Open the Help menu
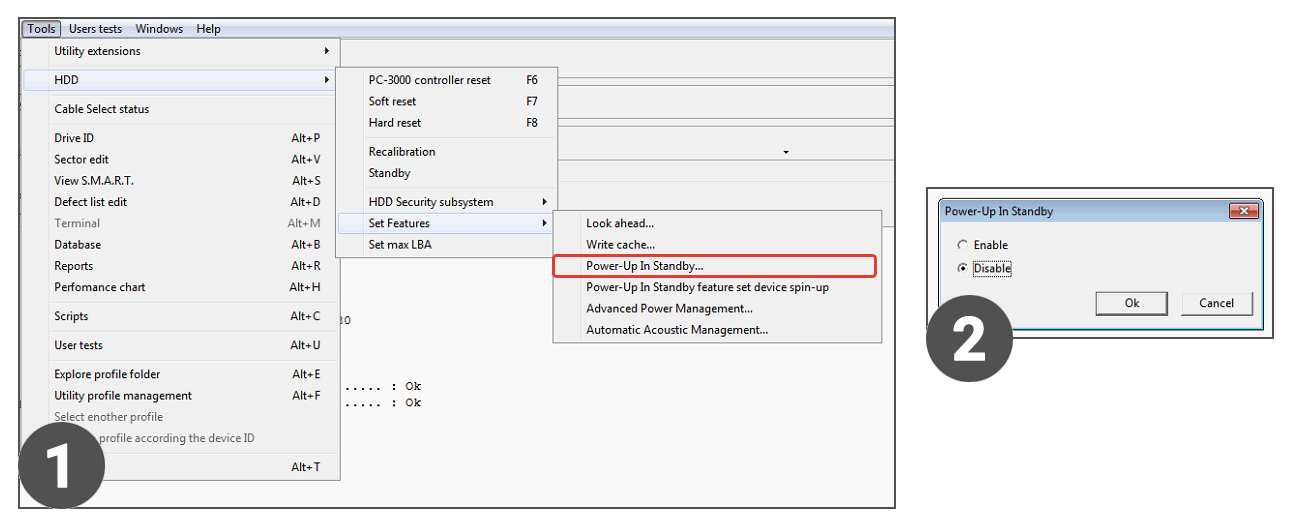Screen dimensions: 1297x531 209,29
